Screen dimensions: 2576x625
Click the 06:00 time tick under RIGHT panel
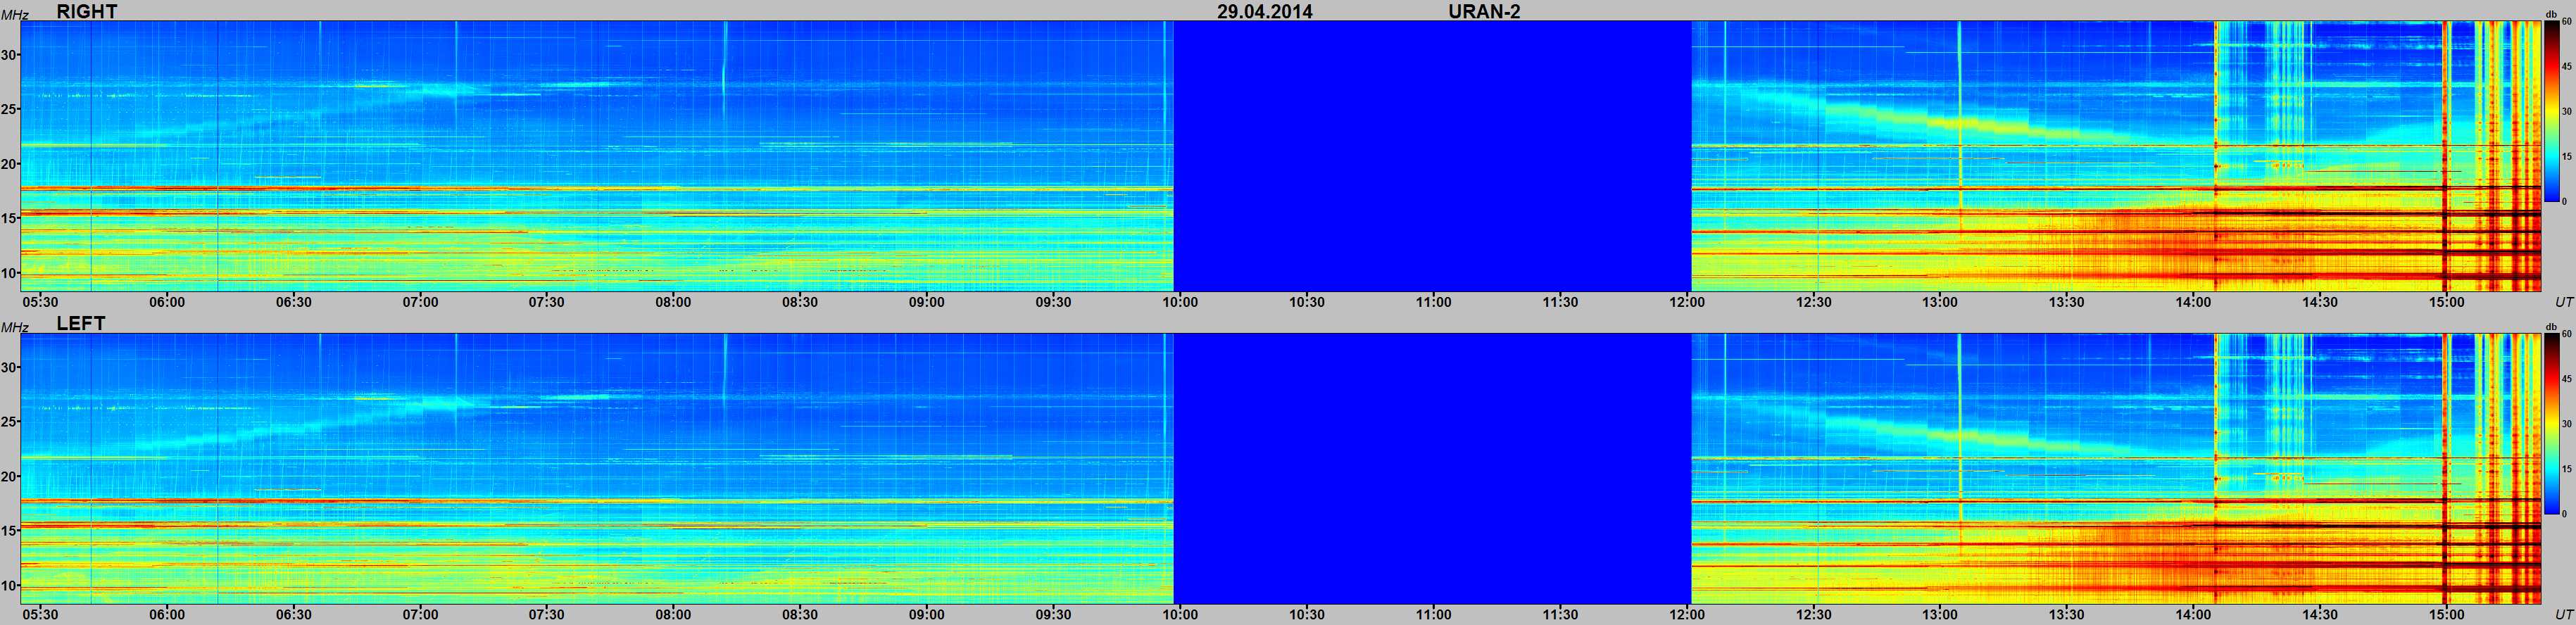[167, 302]
